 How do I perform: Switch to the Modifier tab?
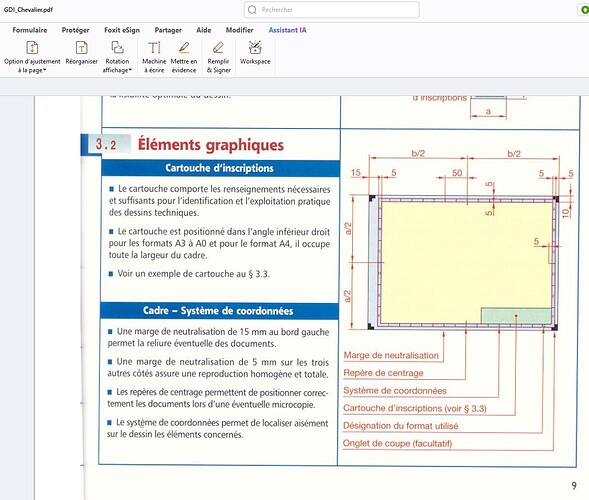[x=239, y=30]
